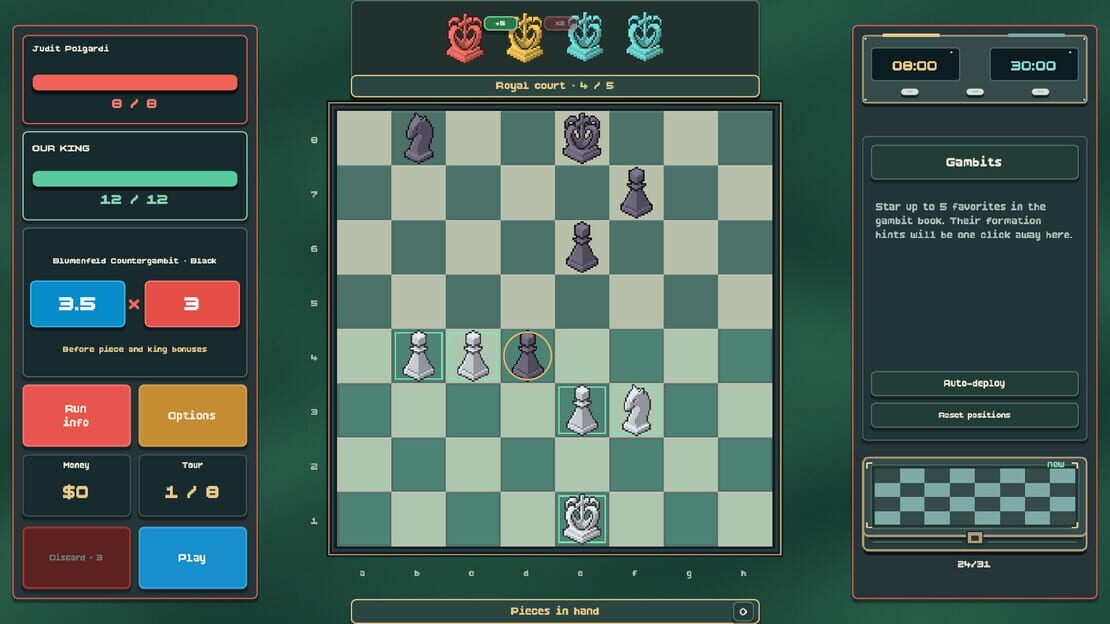Viewport: 1110px width, 624px height.
Task: Click the middle knob on the chess clock
Action: click(975, 92)
